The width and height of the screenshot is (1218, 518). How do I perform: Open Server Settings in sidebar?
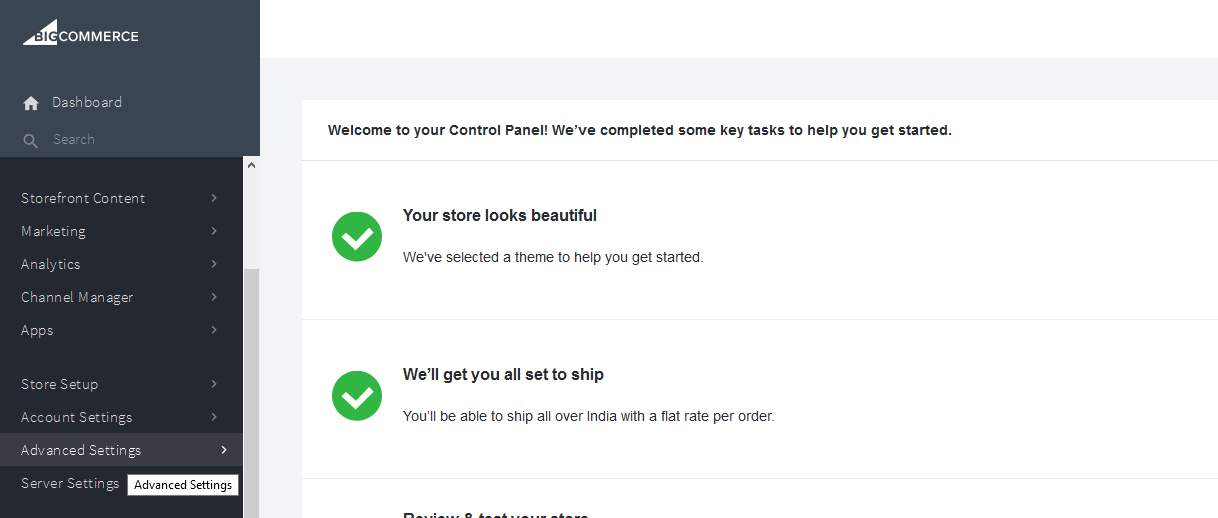[x=70, y=483]
